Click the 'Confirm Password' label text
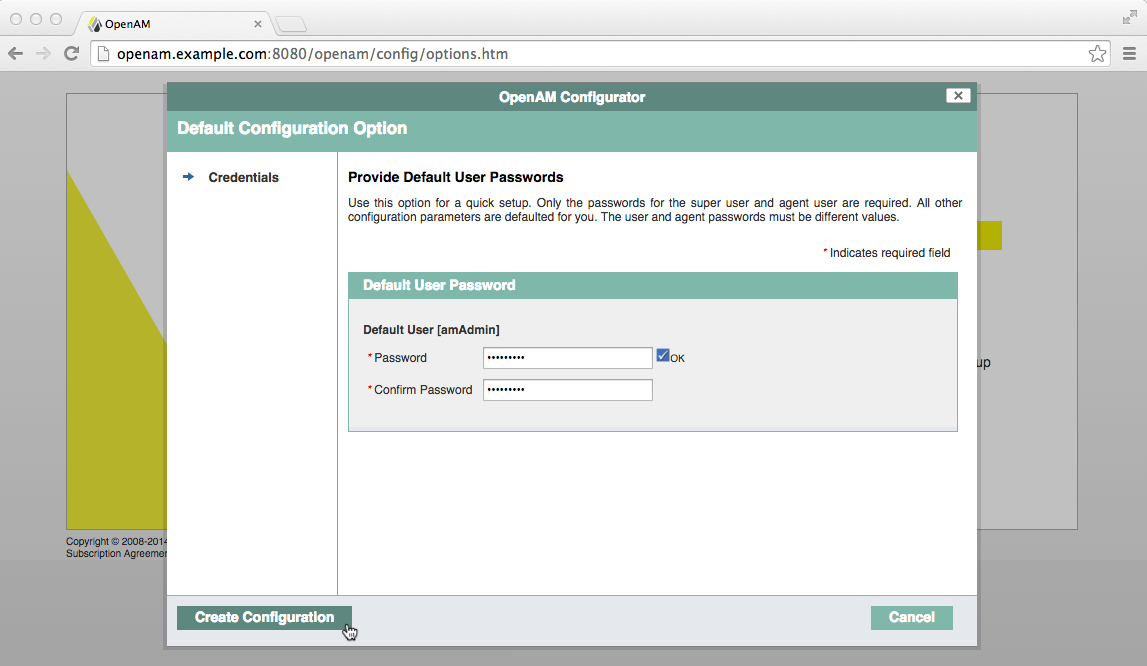The height and width of the screenshot is (666, 1147). click(x=423, y=390)
